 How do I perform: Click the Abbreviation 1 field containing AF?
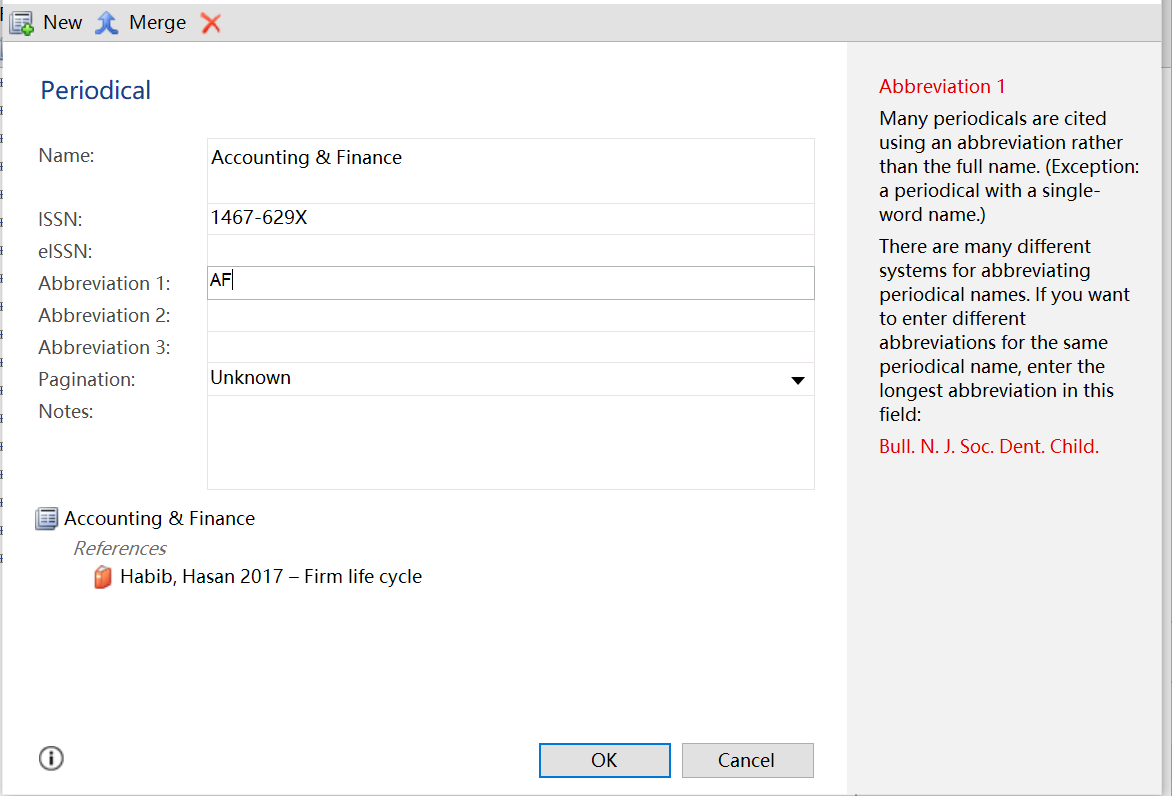[510, 283]
